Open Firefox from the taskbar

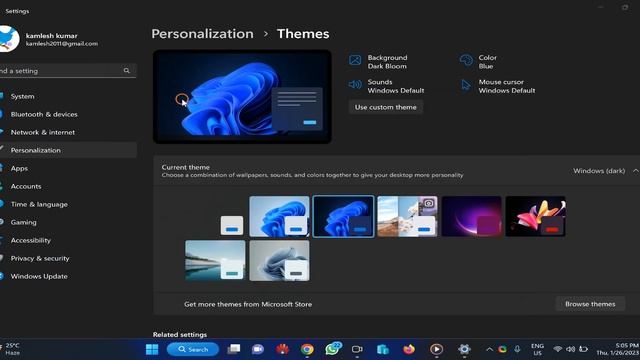pyautogui.click(x=409, y=349)
